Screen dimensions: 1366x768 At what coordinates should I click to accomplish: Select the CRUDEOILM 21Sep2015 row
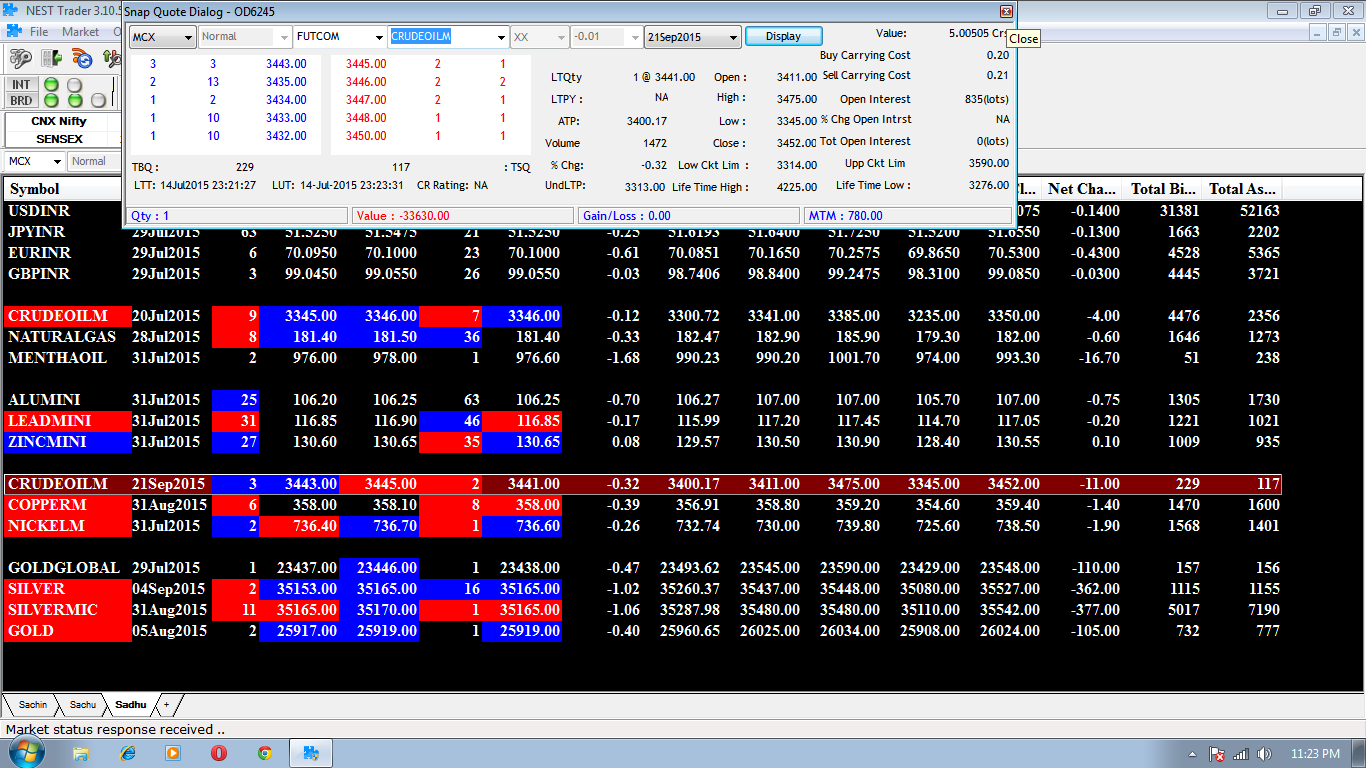(642, 484)
